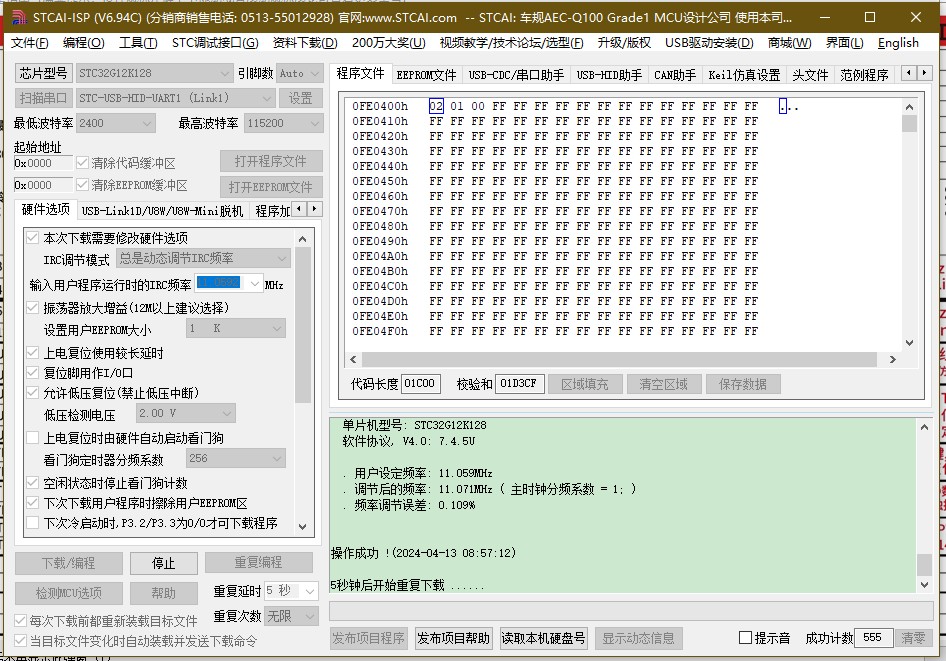The height and width of the screenshot is (661, 946).
Task: Switch interface language to English
Action: click(x=898, y=43)
